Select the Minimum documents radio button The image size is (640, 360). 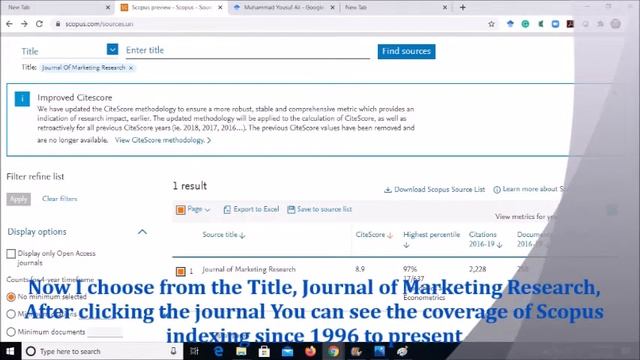(x=11, y=332)
